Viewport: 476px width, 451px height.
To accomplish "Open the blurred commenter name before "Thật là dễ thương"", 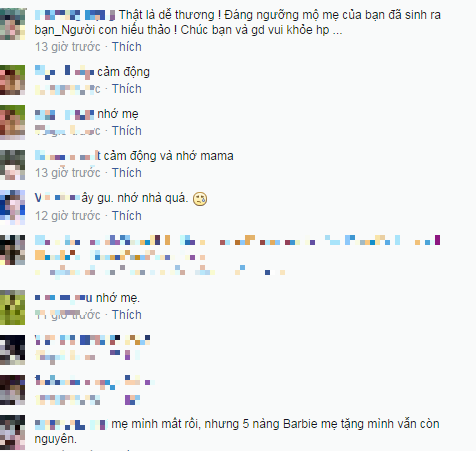I will pos(75,15).
